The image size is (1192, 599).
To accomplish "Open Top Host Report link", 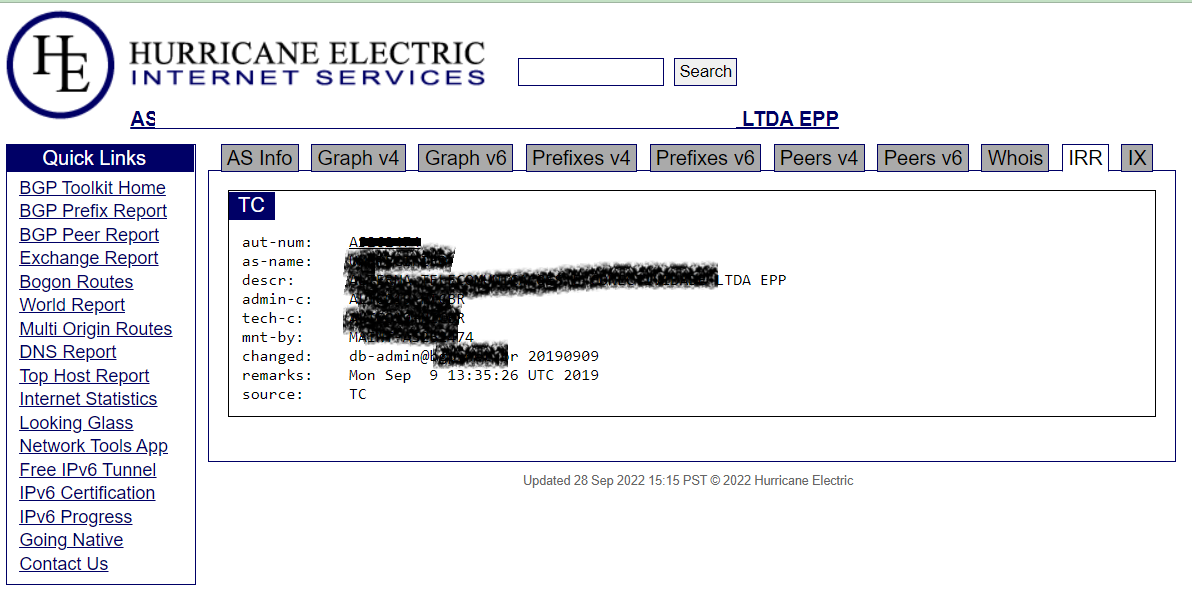I will pyautogui.click(x=84, y=376).
